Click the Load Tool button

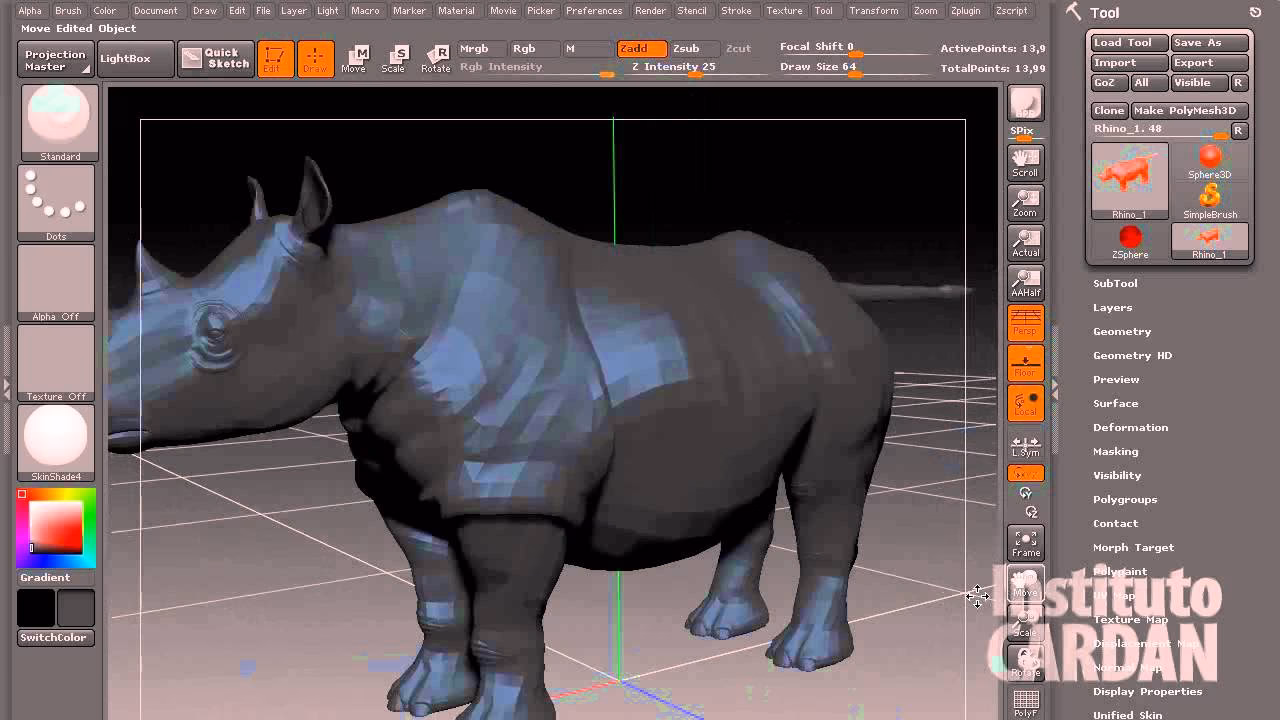pyautogui.click(x=1128, y=42)
